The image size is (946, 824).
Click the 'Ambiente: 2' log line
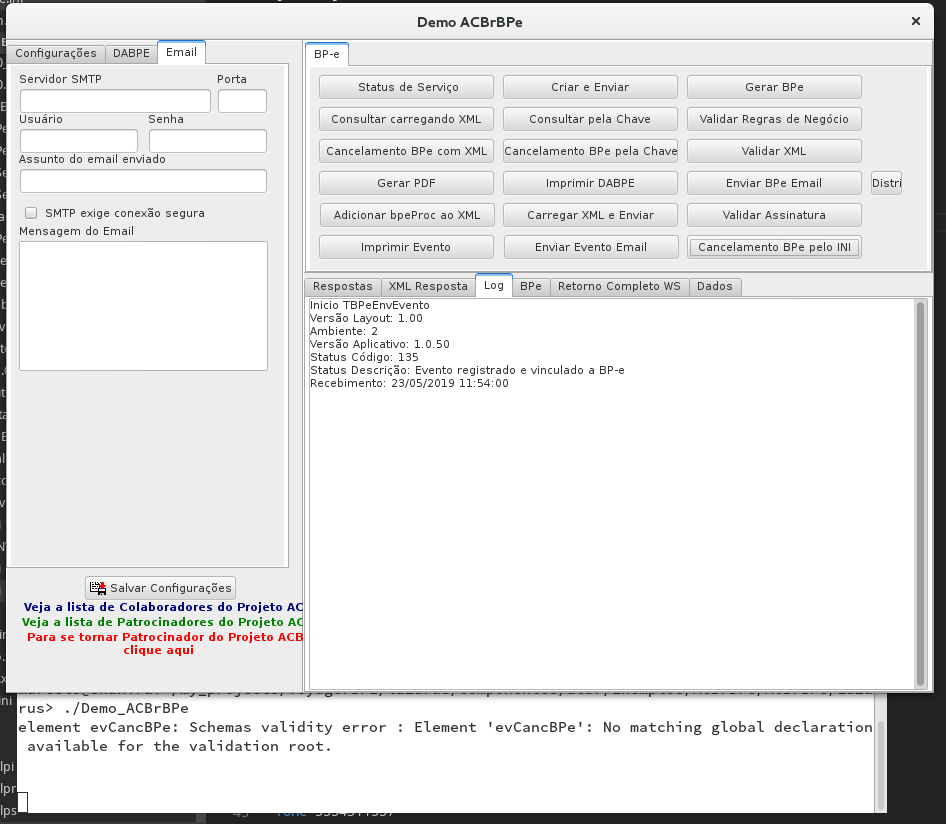click(x=343, y=331)
